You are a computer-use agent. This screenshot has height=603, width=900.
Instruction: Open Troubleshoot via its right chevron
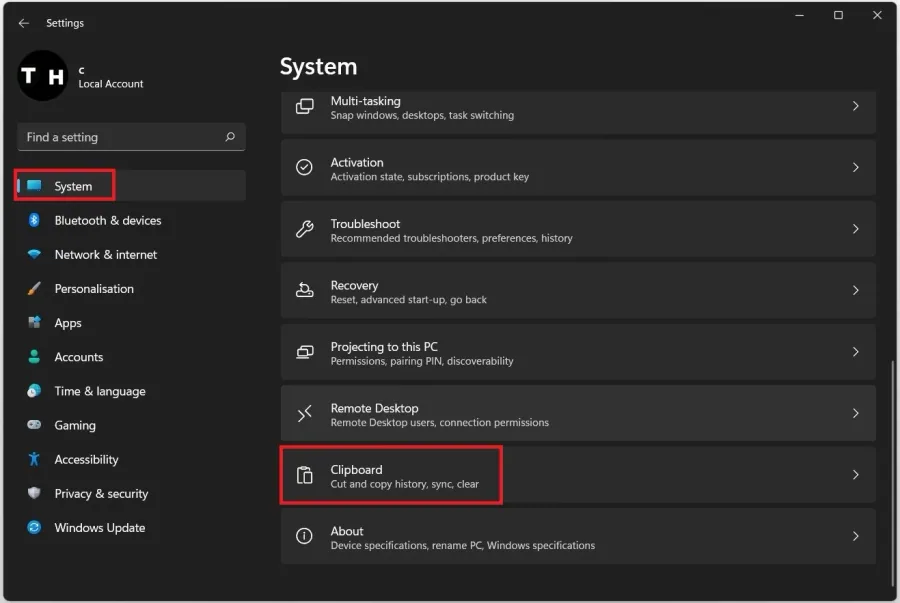[855, 229]
